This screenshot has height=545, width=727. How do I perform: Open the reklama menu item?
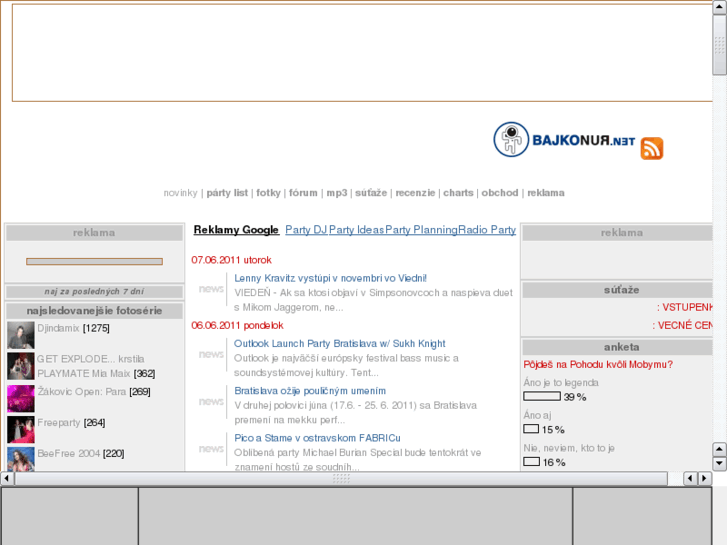point(546,192)
